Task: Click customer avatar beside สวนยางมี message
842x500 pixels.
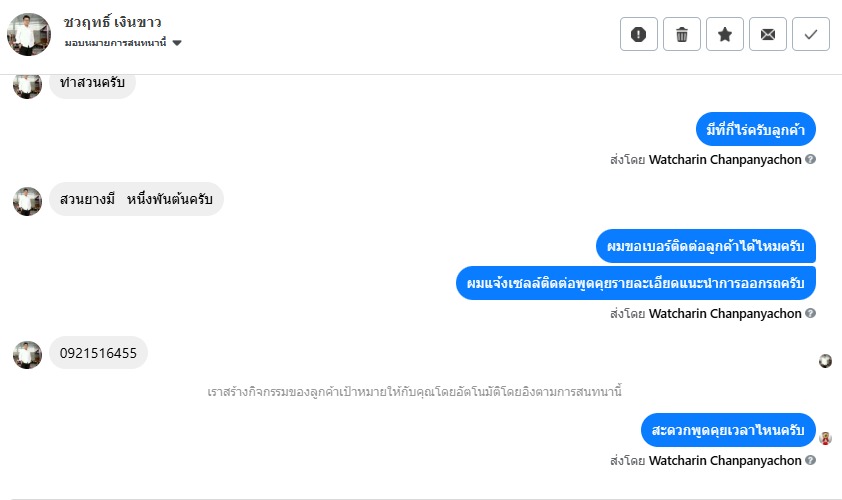Action: 27,201
